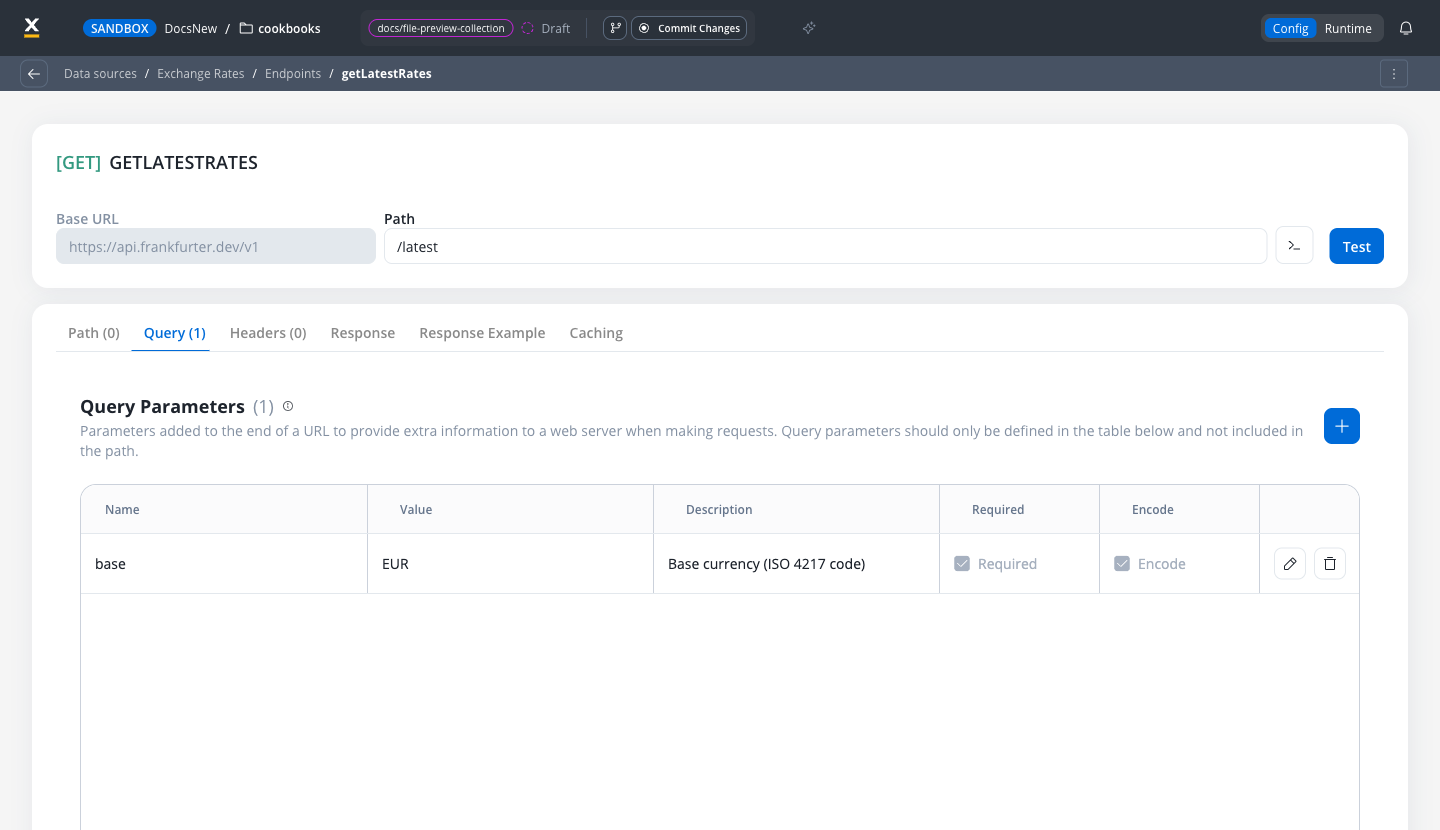Click Commit Changes button

coord(689,28)
